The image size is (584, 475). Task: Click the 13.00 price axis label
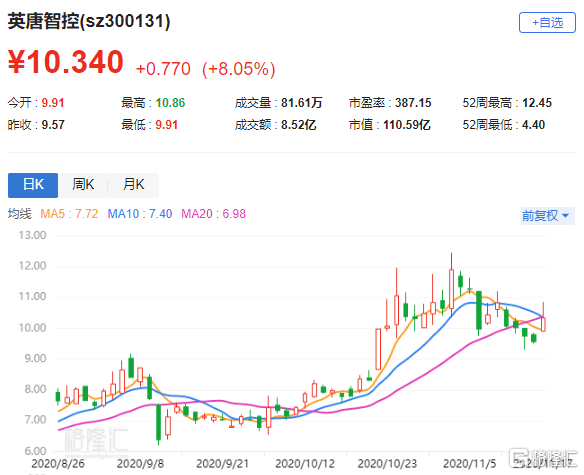[32, 235]
